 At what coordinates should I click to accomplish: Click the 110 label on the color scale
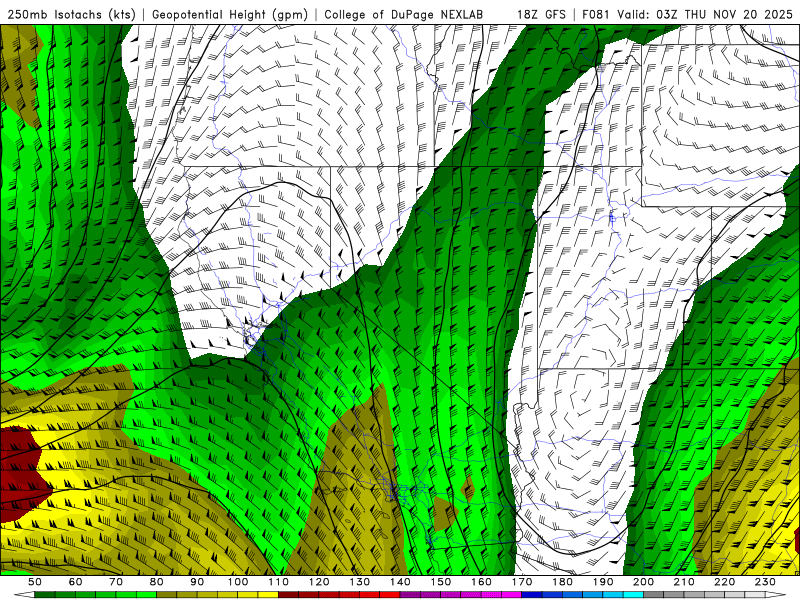279,582
